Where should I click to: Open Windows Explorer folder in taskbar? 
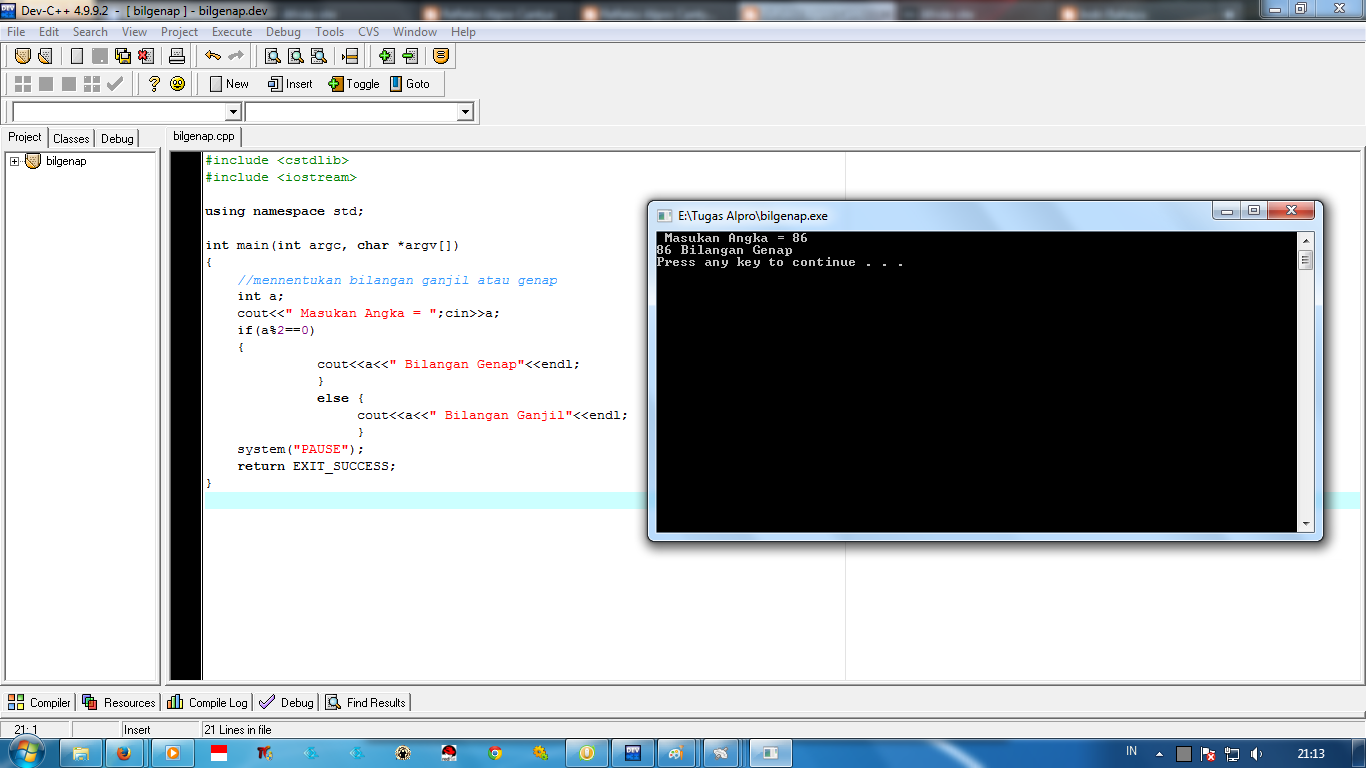click(x=81, y=753)
